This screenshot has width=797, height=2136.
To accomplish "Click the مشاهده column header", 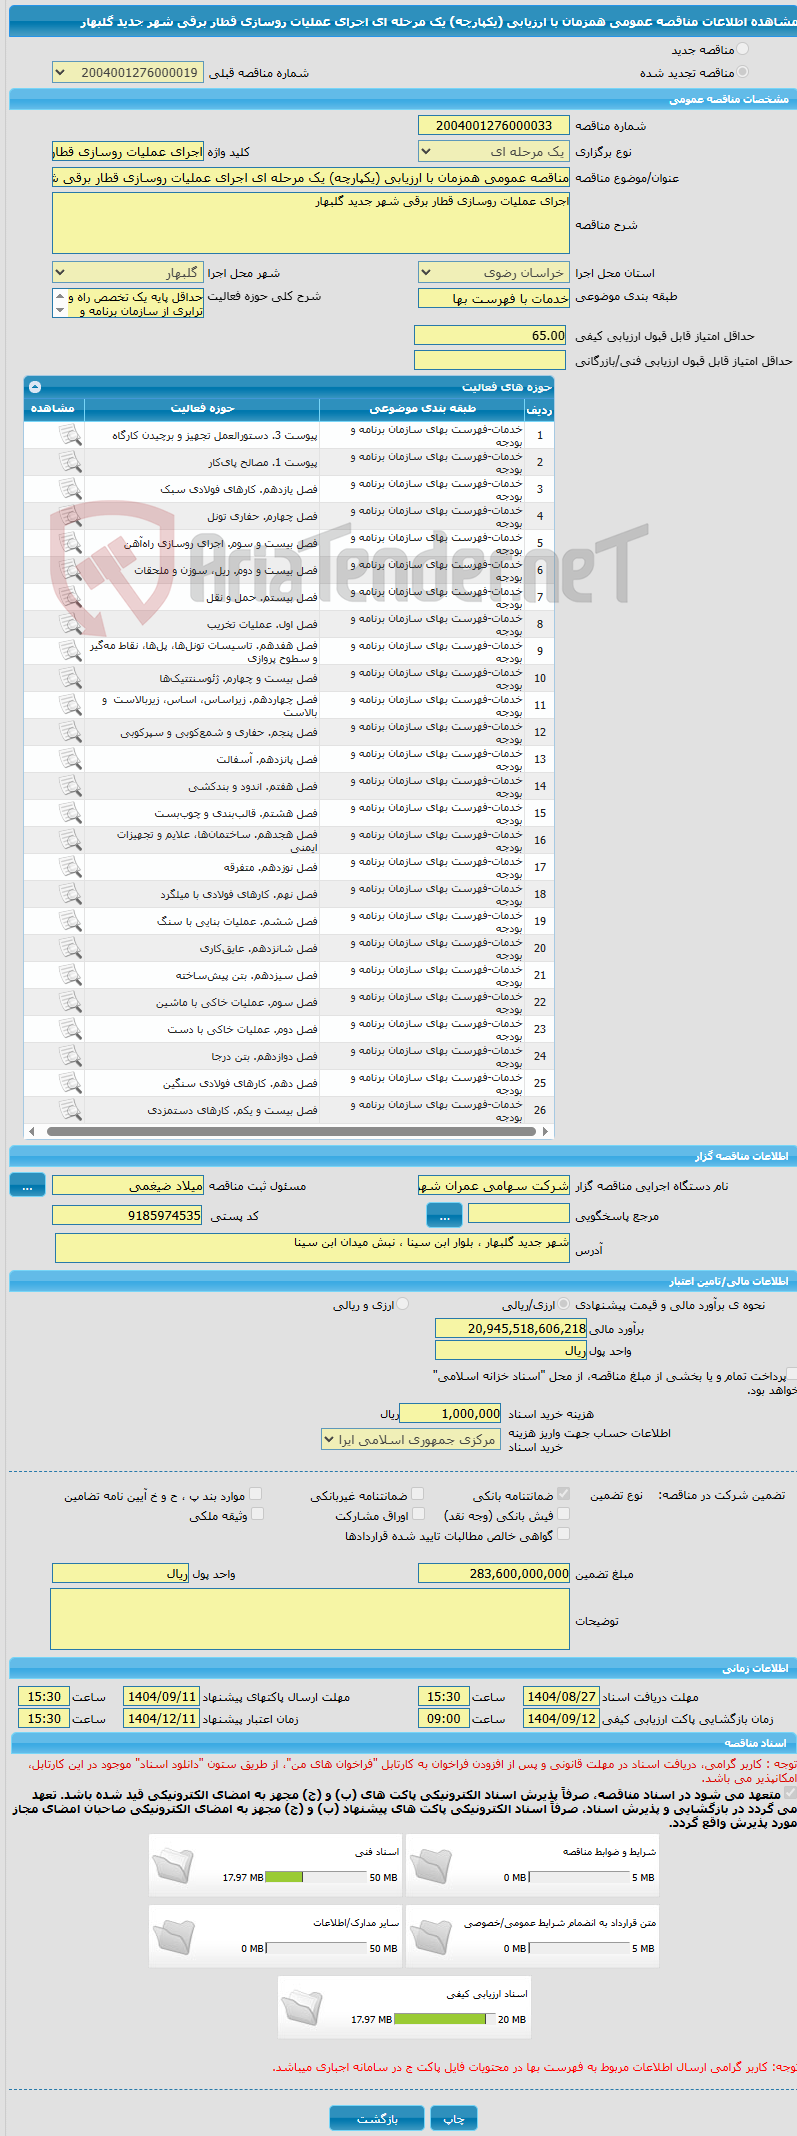I will (x=53, y=408).
